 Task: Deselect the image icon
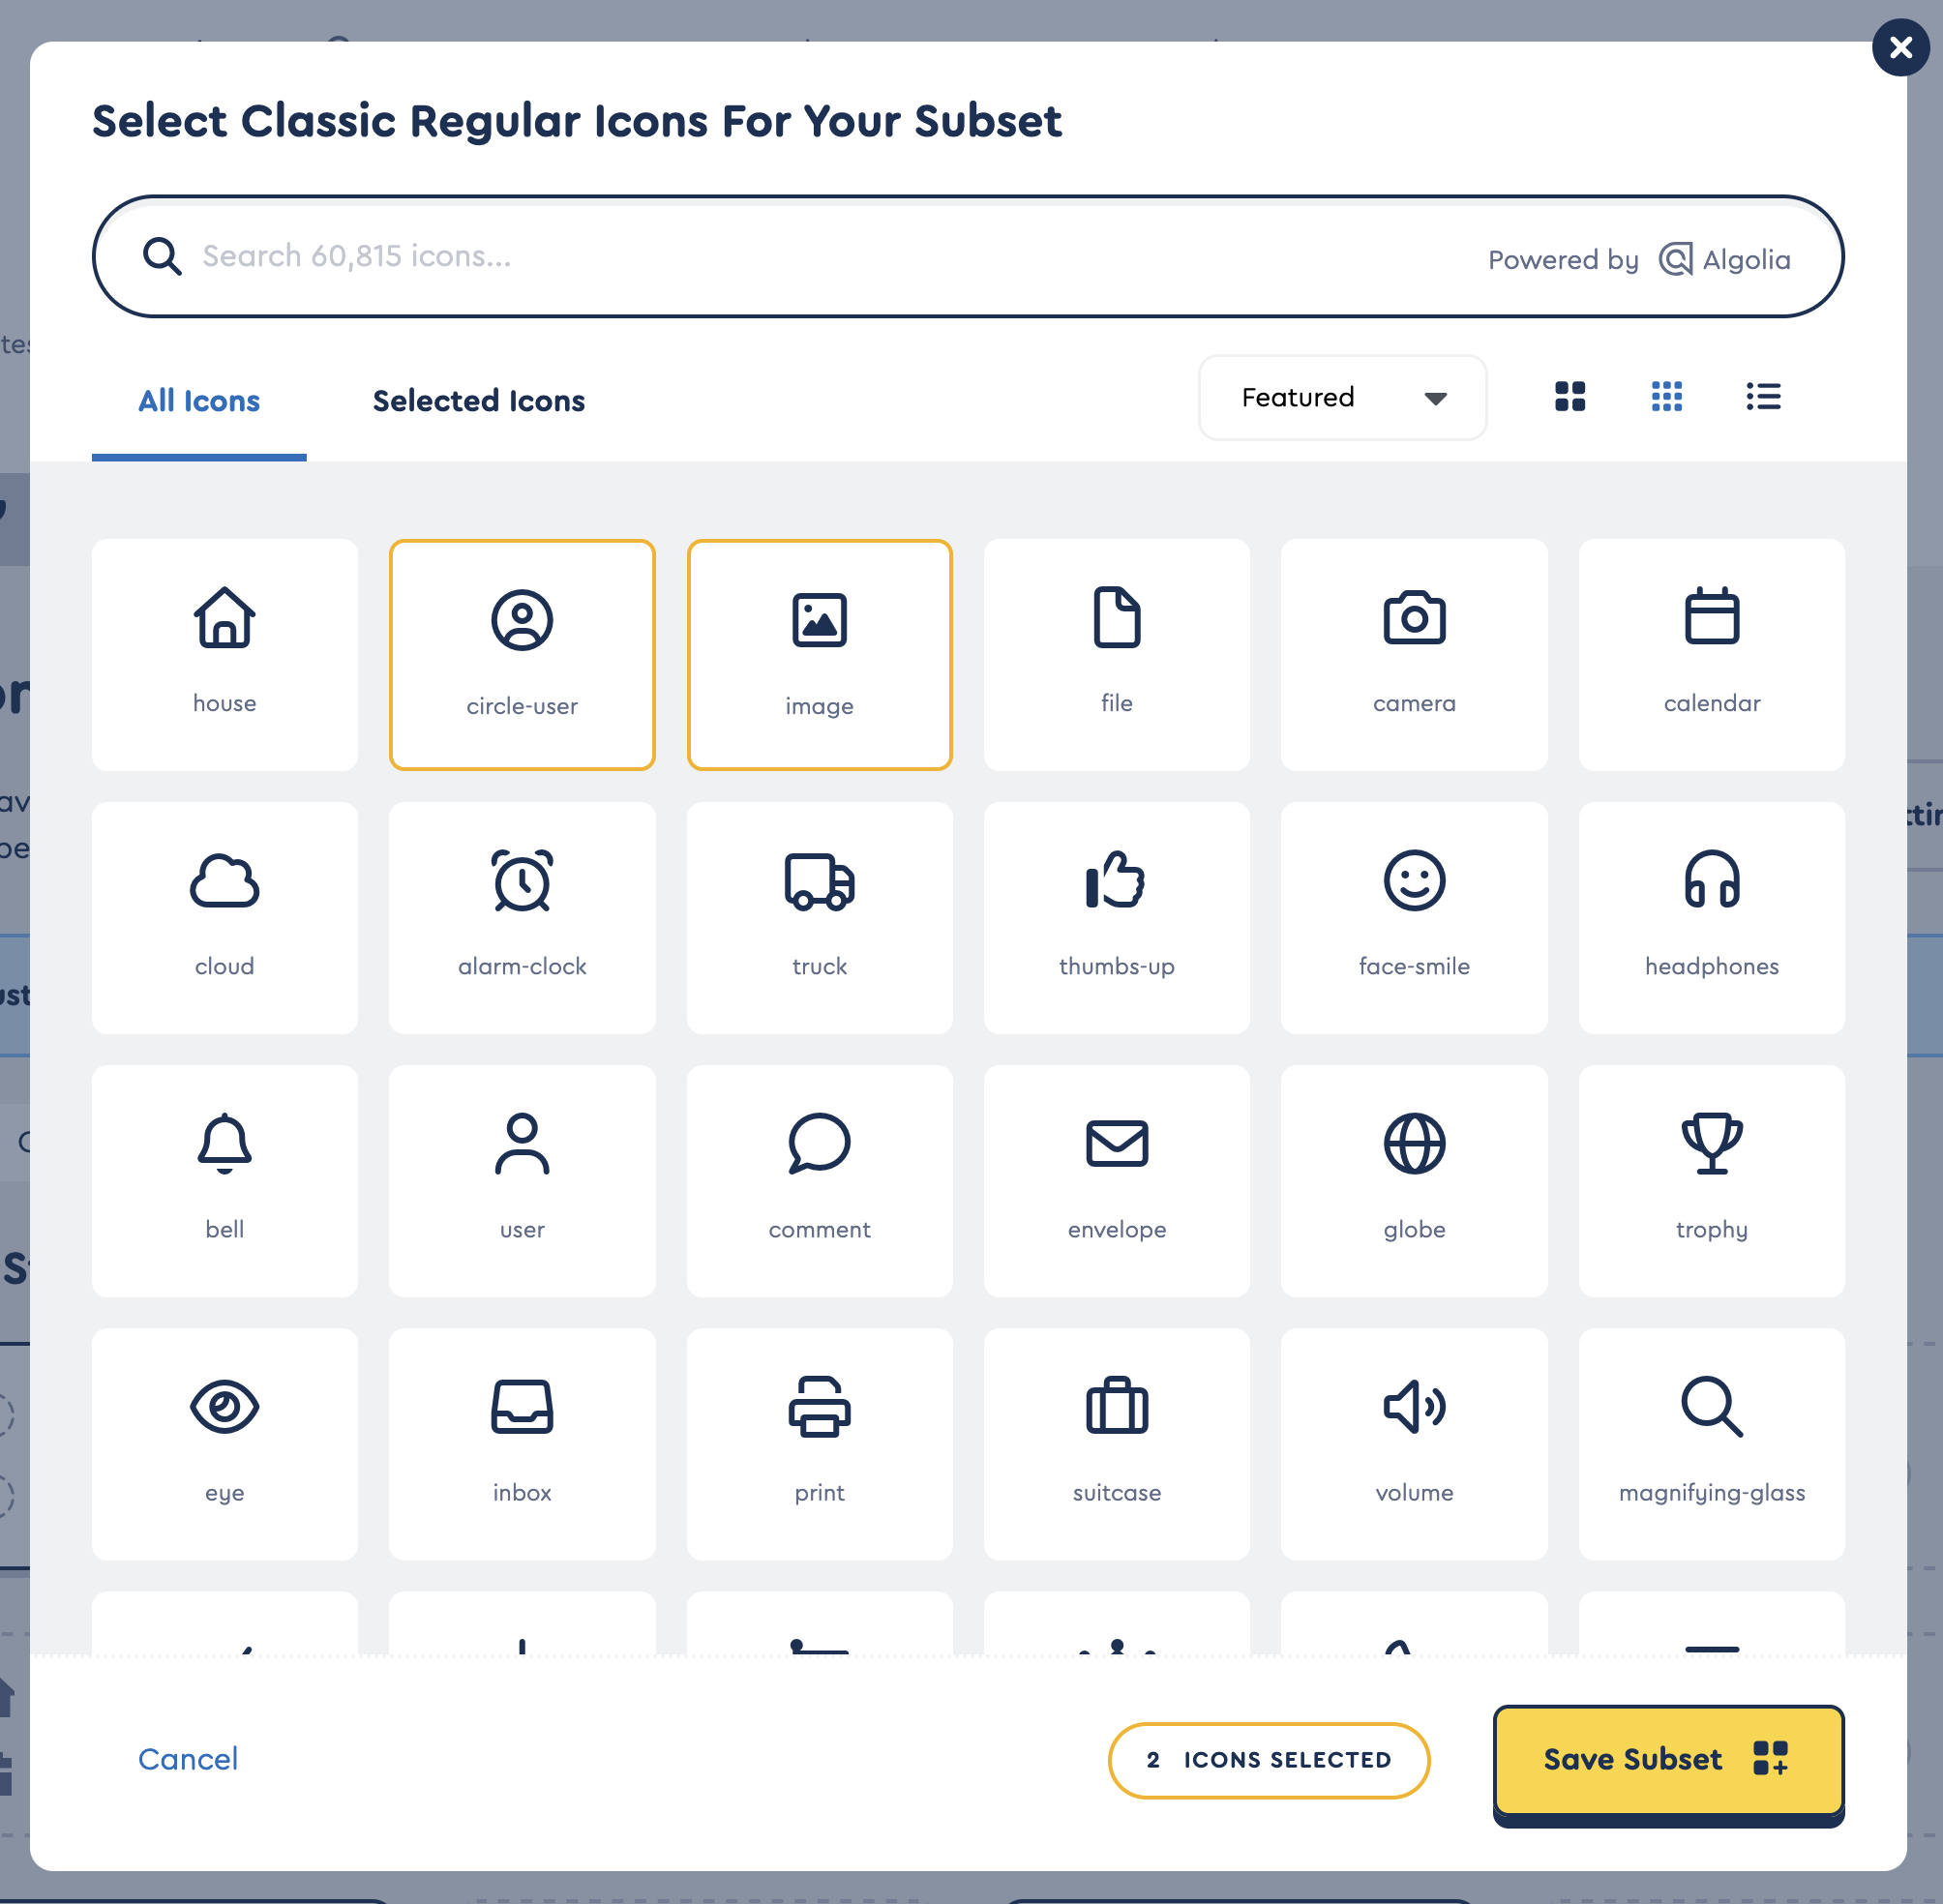click(x=819, y=655)
